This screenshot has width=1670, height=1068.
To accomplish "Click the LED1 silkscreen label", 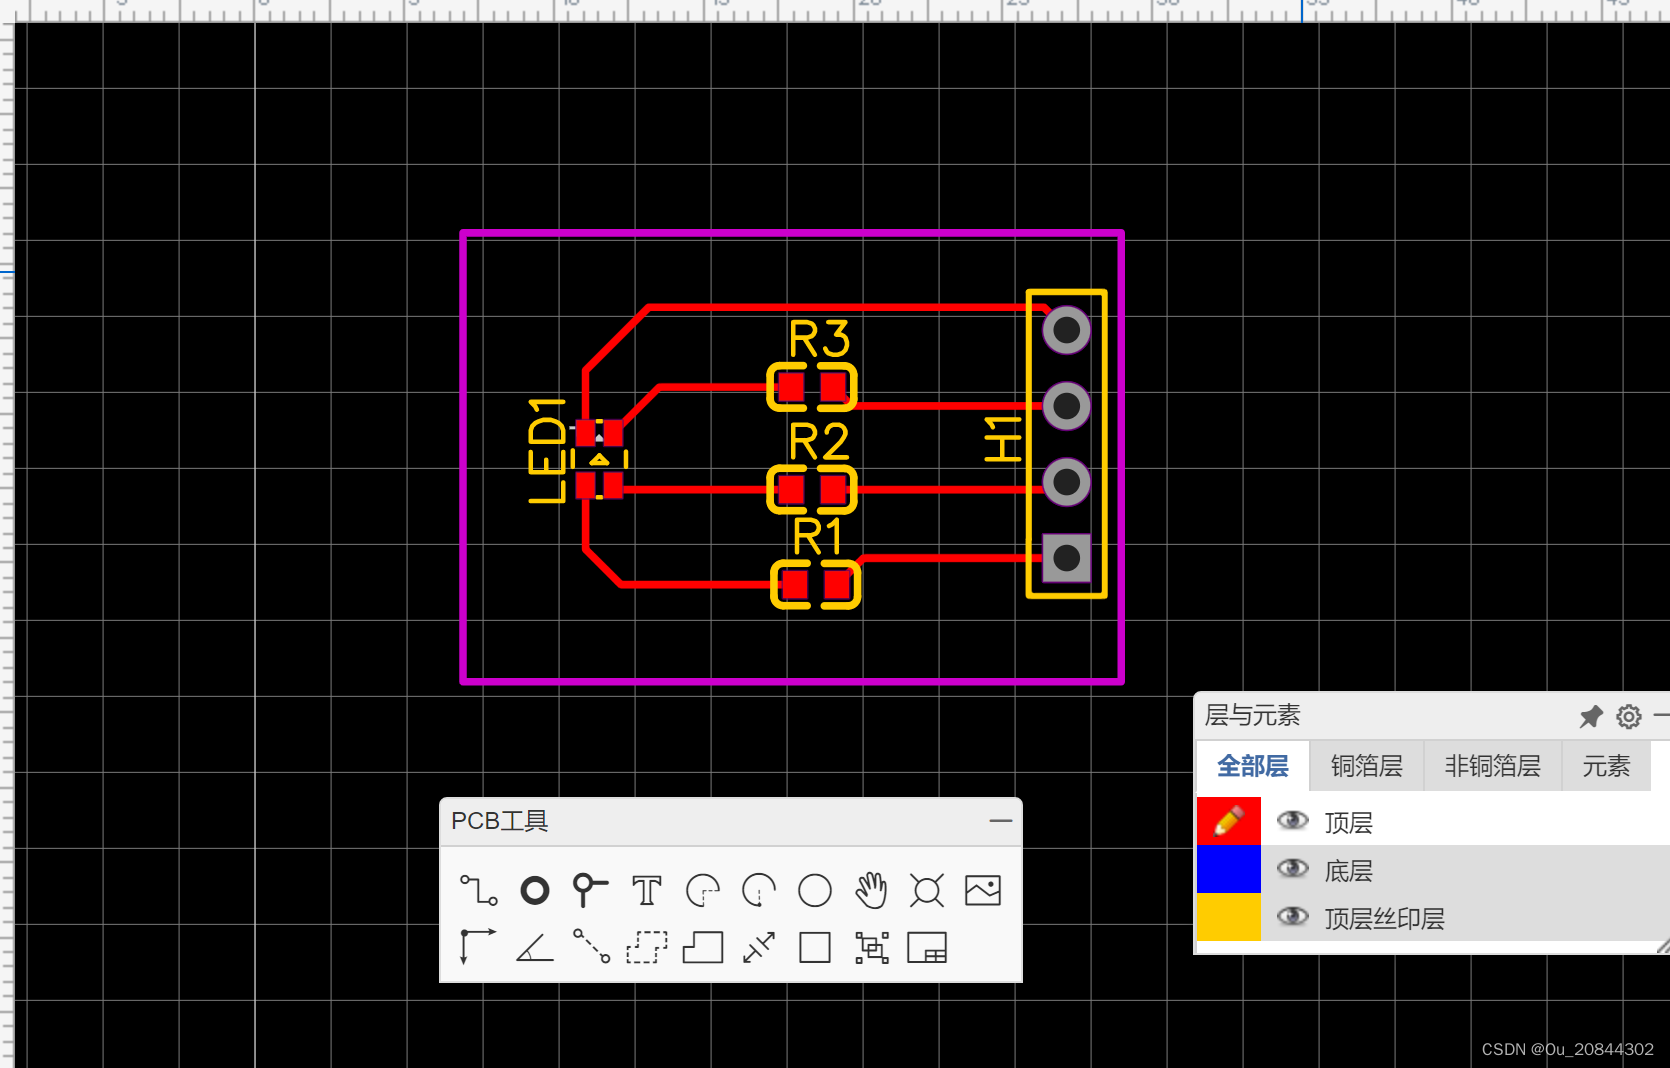I will coord(547,450).
